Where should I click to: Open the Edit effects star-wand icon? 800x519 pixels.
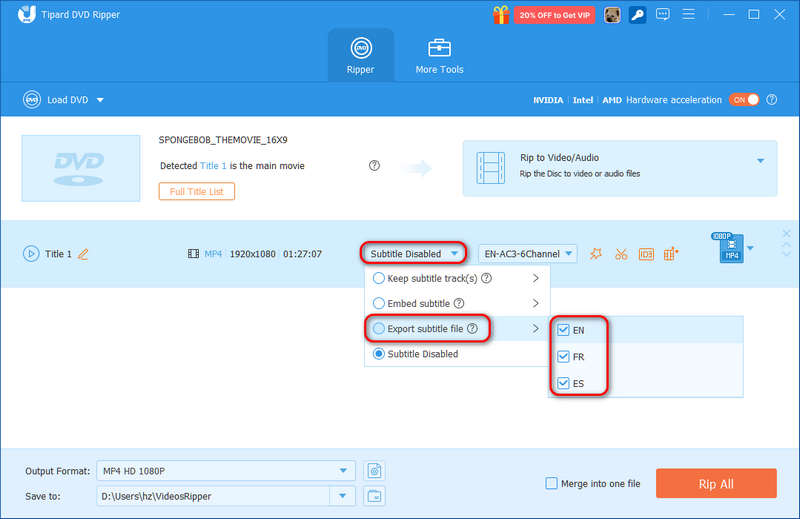point(595,254)
